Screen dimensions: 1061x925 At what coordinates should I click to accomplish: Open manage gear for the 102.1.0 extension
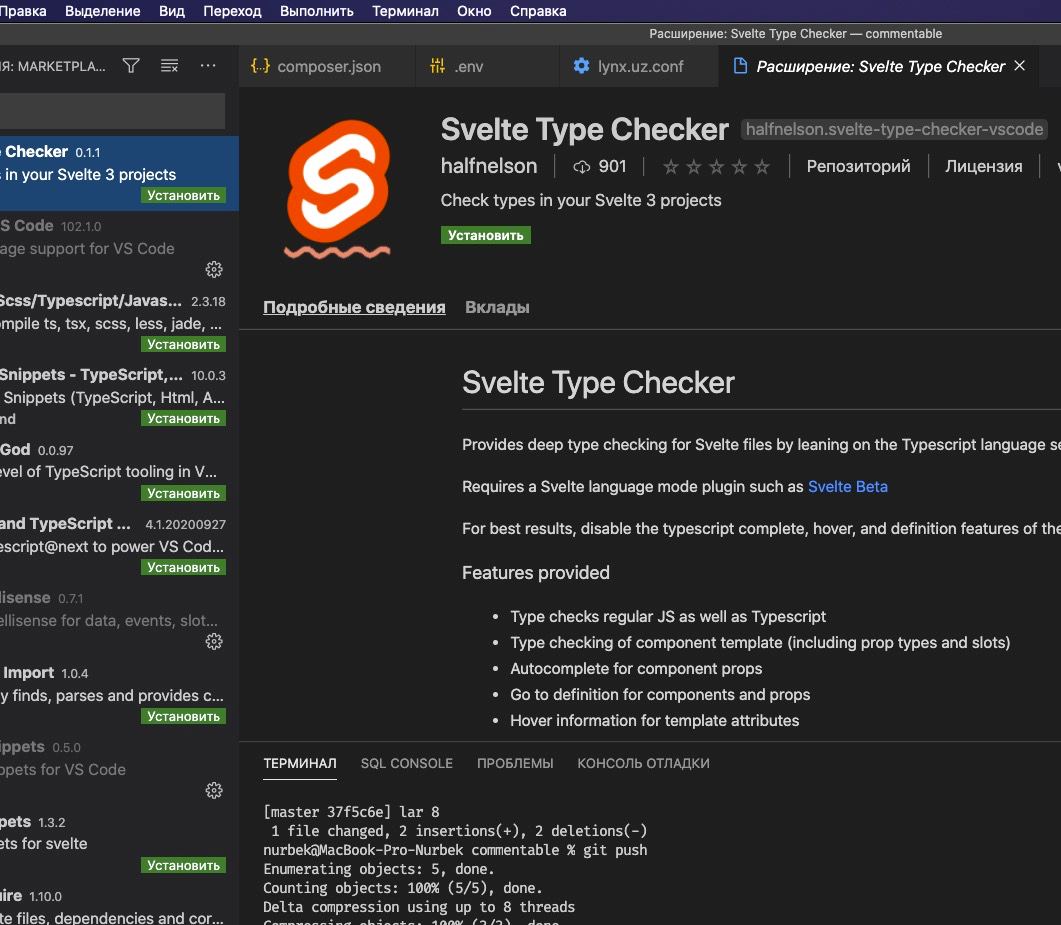214,269
